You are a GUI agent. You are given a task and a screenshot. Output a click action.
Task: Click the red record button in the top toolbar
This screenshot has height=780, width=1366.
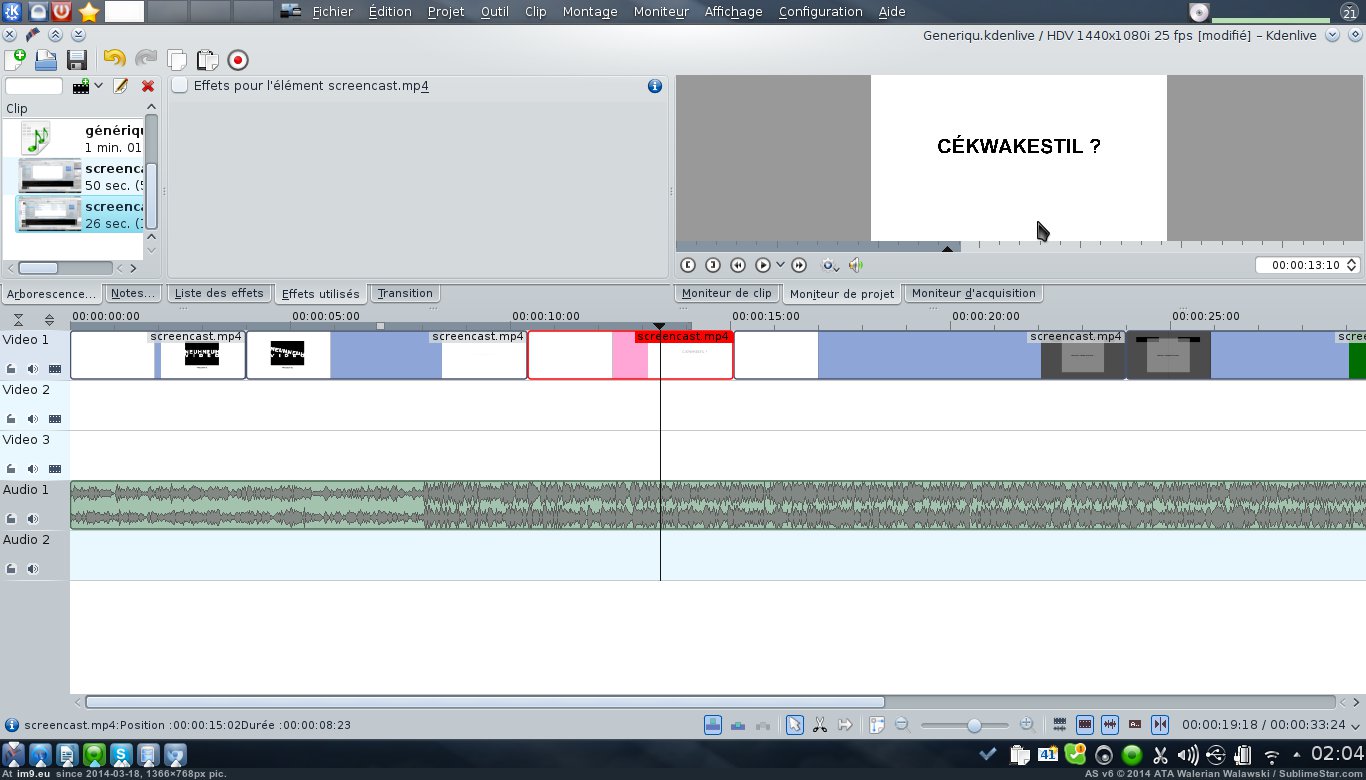tap(238, 60)
